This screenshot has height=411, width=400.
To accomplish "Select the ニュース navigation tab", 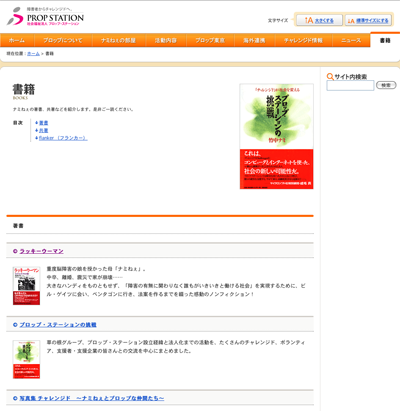I will tap(351, 40).
